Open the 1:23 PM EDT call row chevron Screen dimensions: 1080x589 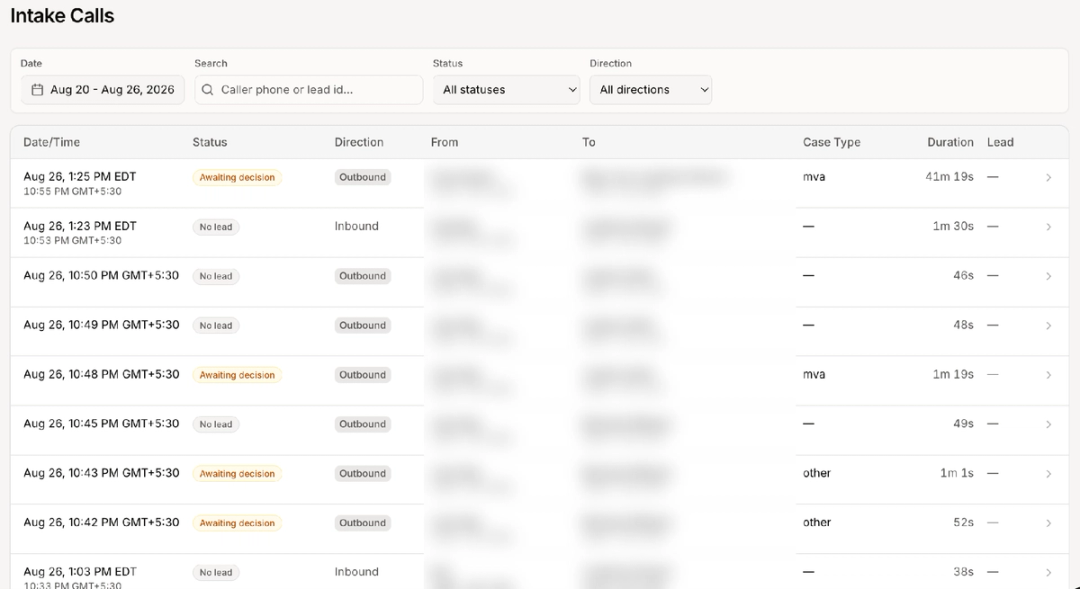pos(1048,227)
